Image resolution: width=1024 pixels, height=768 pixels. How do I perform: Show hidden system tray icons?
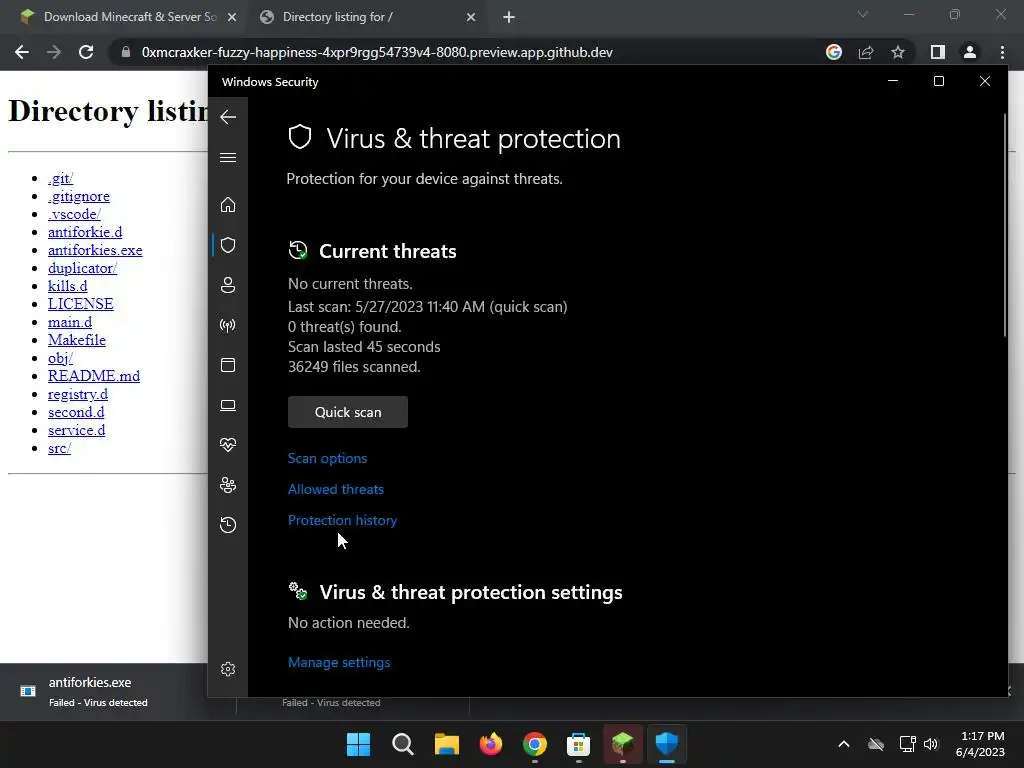pos(844,744)
